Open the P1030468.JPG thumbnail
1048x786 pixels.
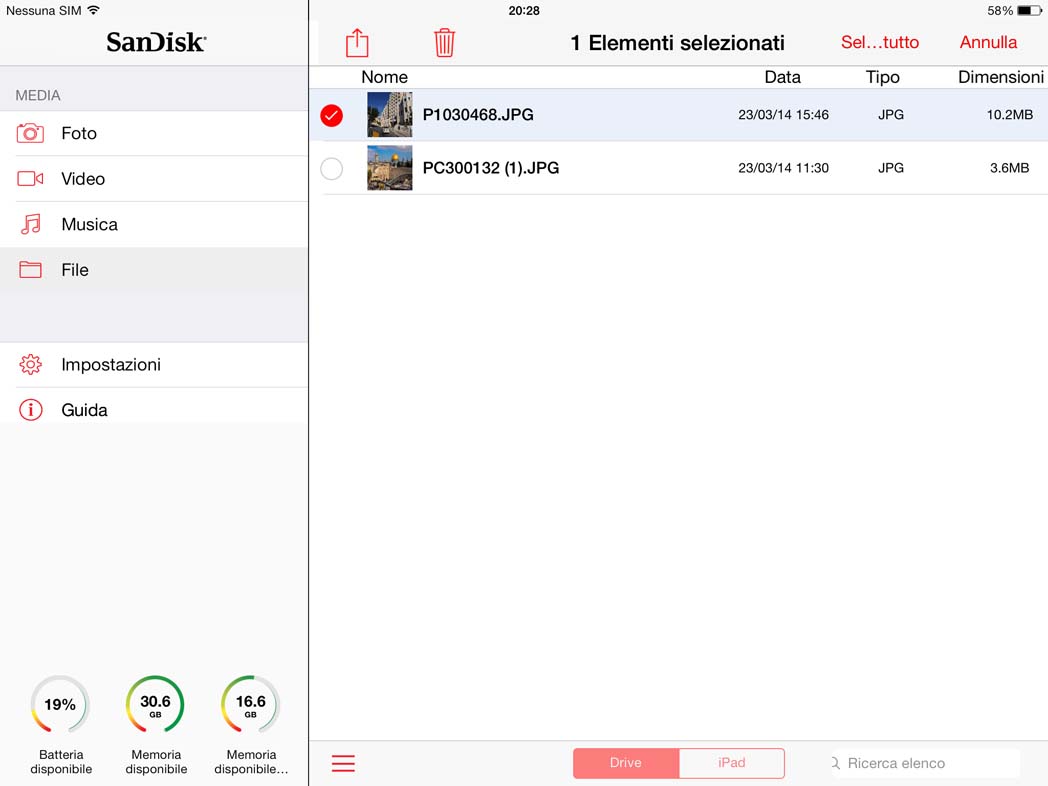tap(390, 115)
